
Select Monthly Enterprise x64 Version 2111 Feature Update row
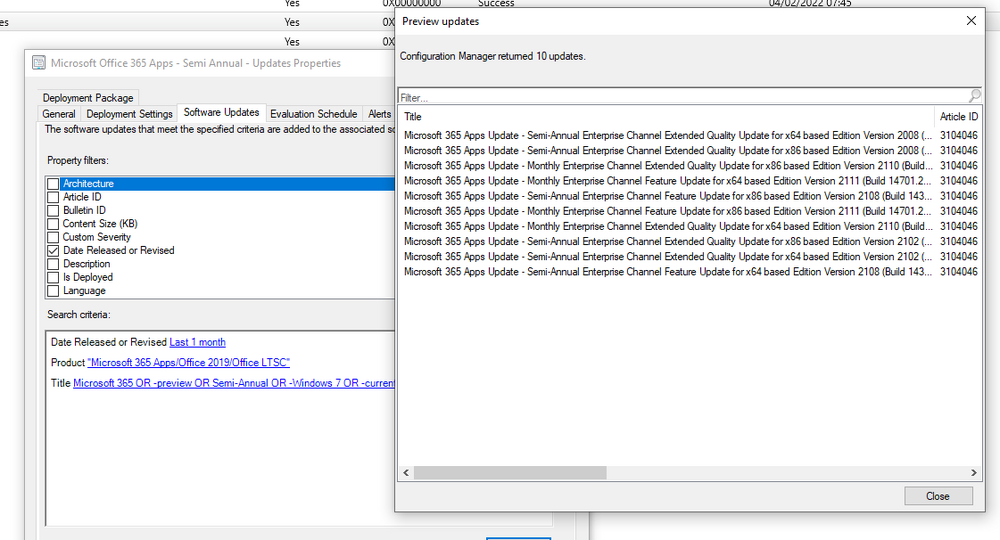point(691,181)
